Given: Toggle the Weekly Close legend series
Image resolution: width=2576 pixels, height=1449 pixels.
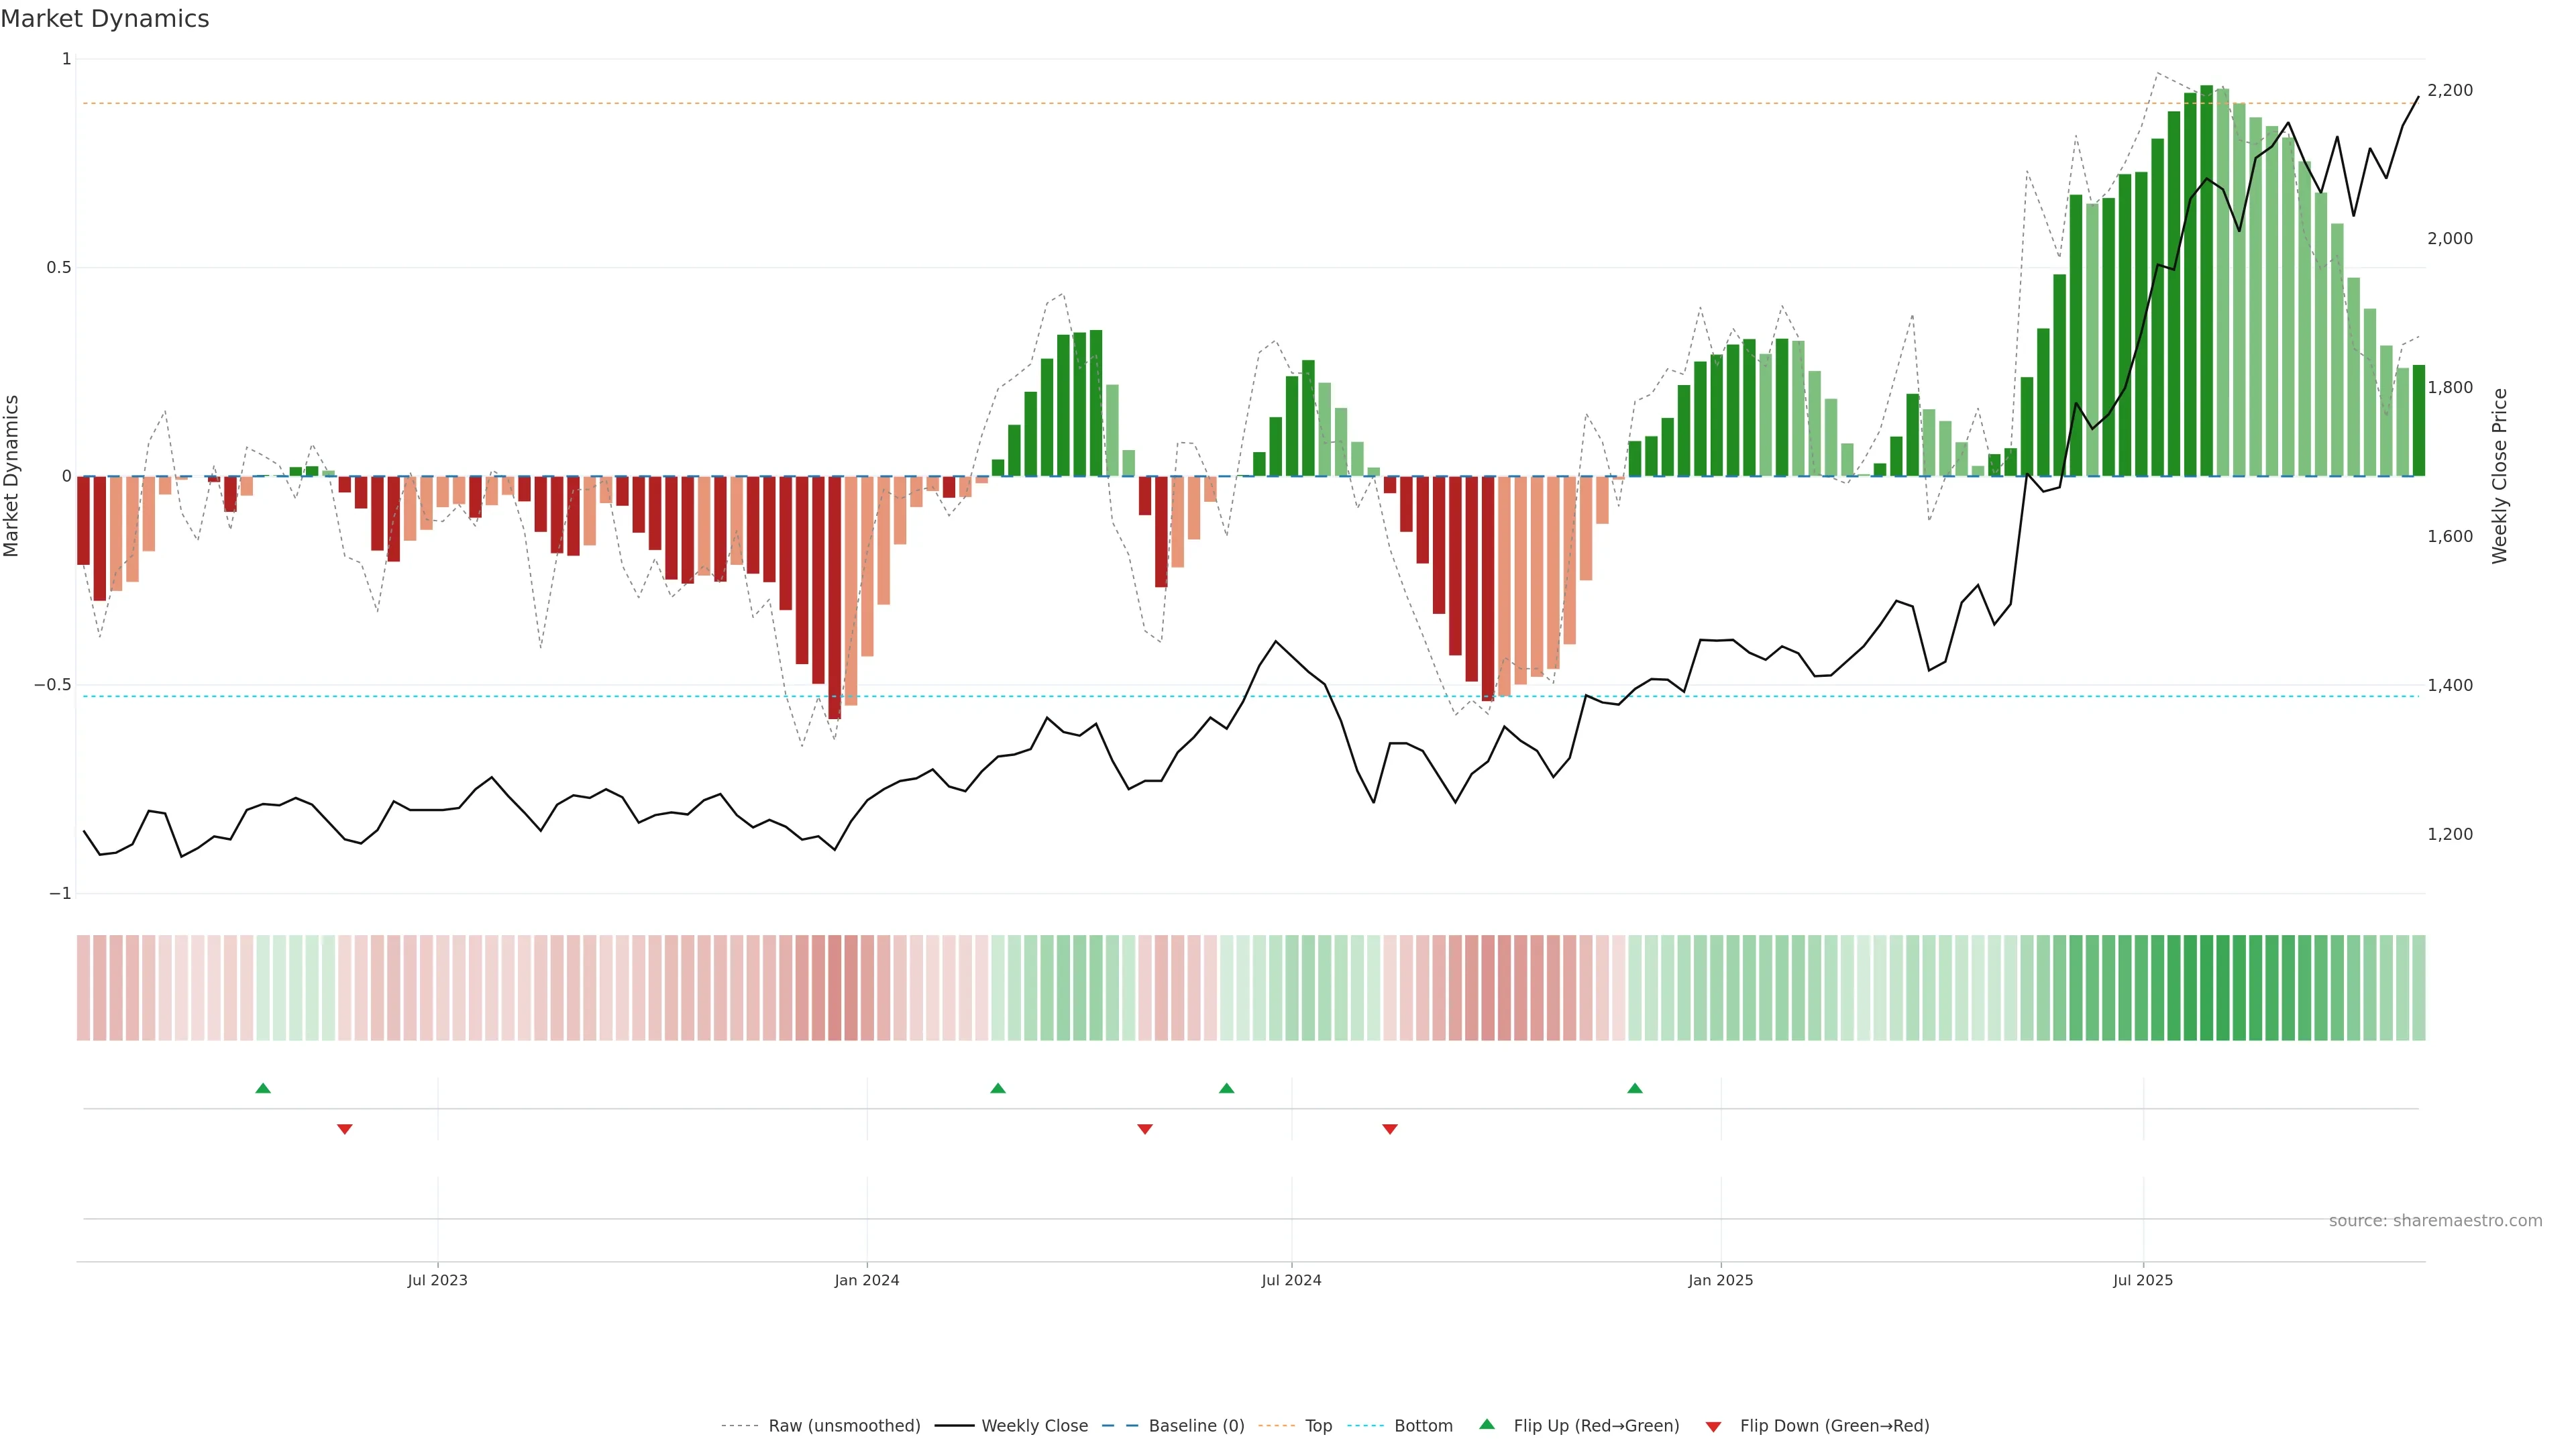Looking at the screenshot, I should 1034,1426.
